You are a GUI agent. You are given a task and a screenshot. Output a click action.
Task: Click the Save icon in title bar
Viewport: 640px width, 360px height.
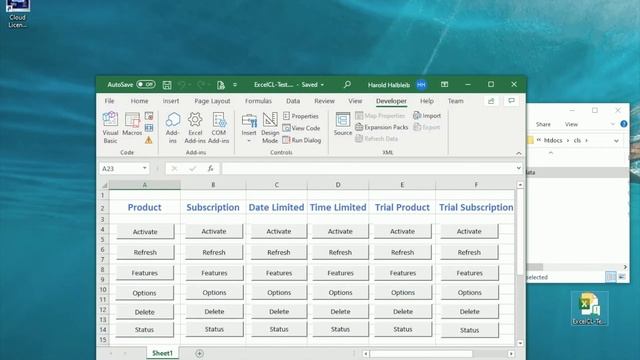(x=167, y=85)
